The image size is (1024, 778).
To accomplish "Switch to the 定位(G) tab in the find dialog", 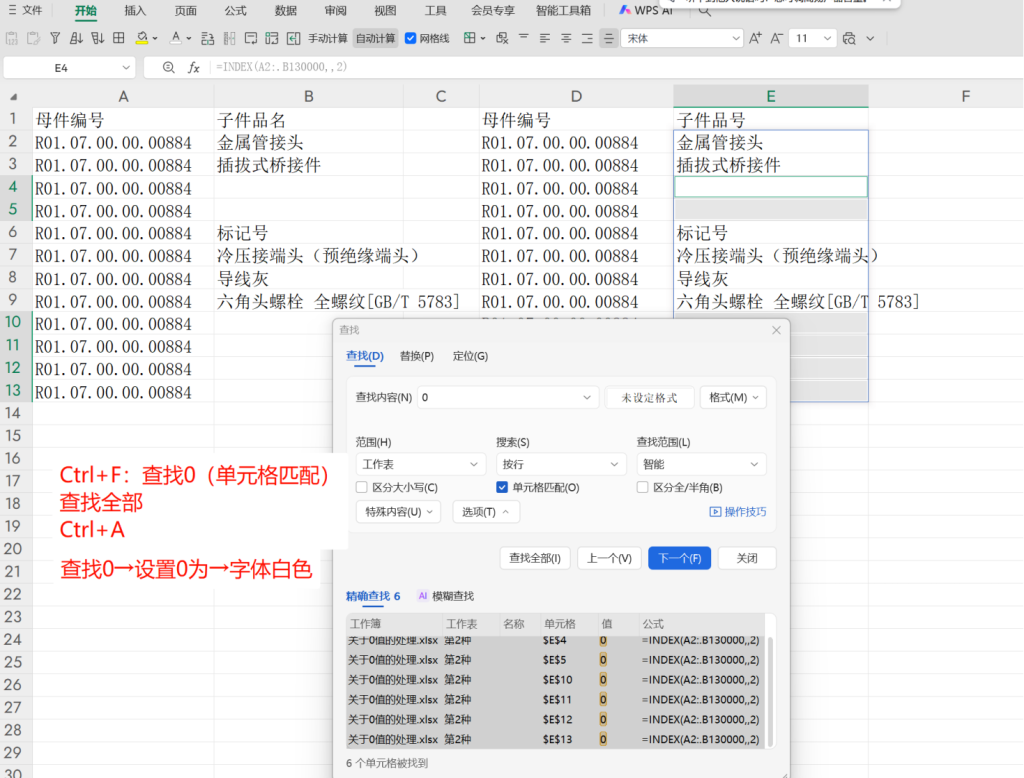I will coord(470,356).
